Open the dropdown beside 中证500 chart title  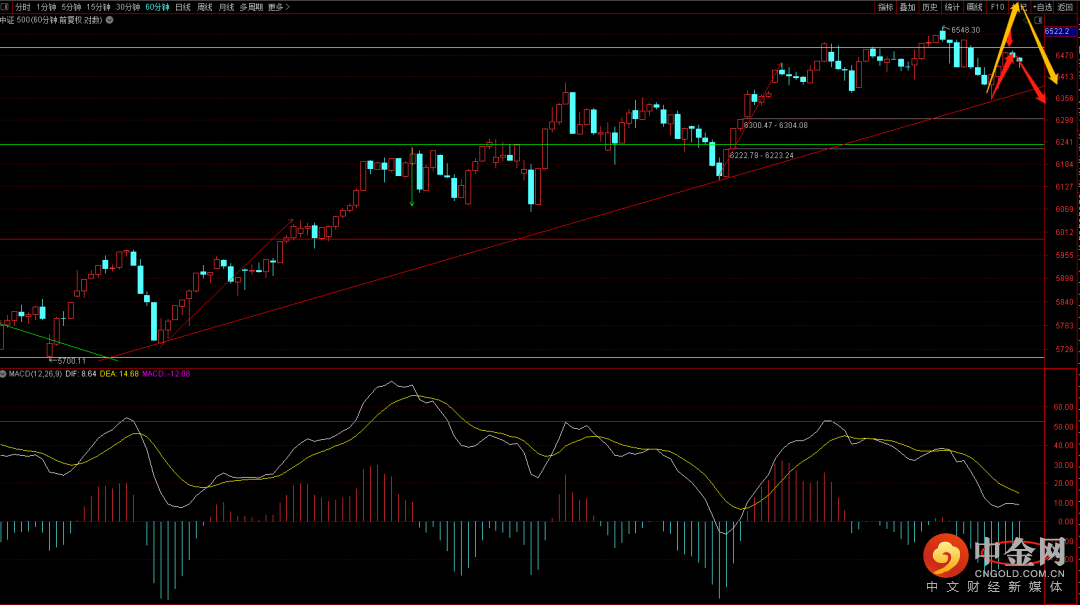click(110, 20)
